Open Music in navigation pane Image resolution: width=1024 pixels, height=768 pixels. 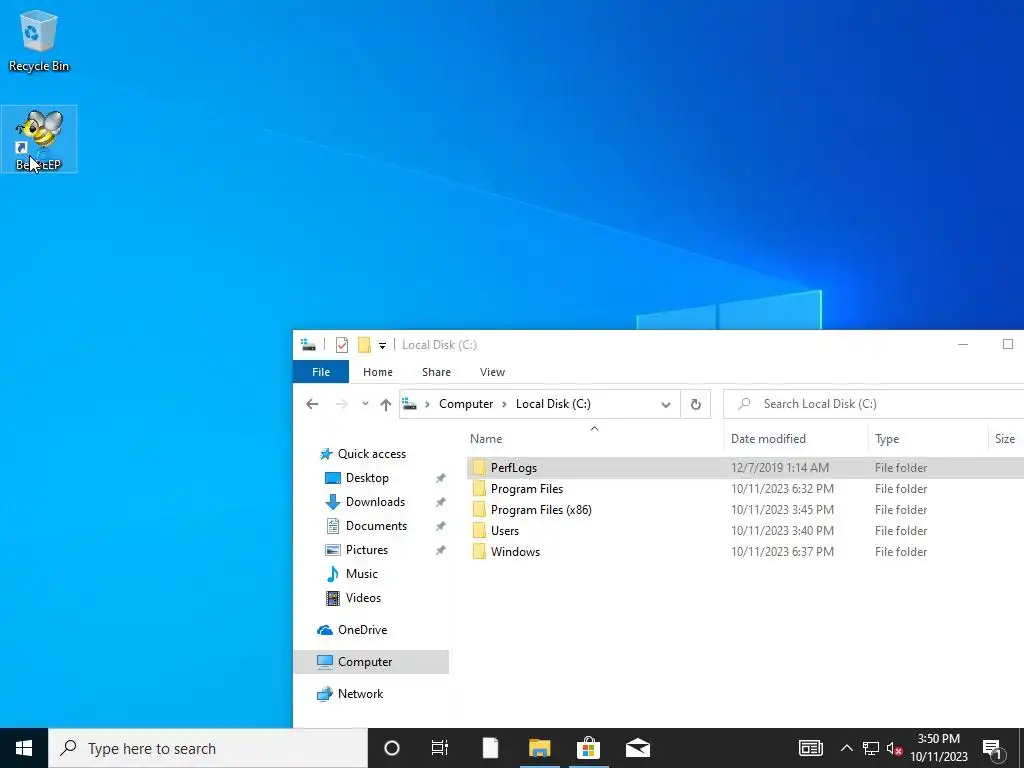pyautogui.click(x=361, y=574)
